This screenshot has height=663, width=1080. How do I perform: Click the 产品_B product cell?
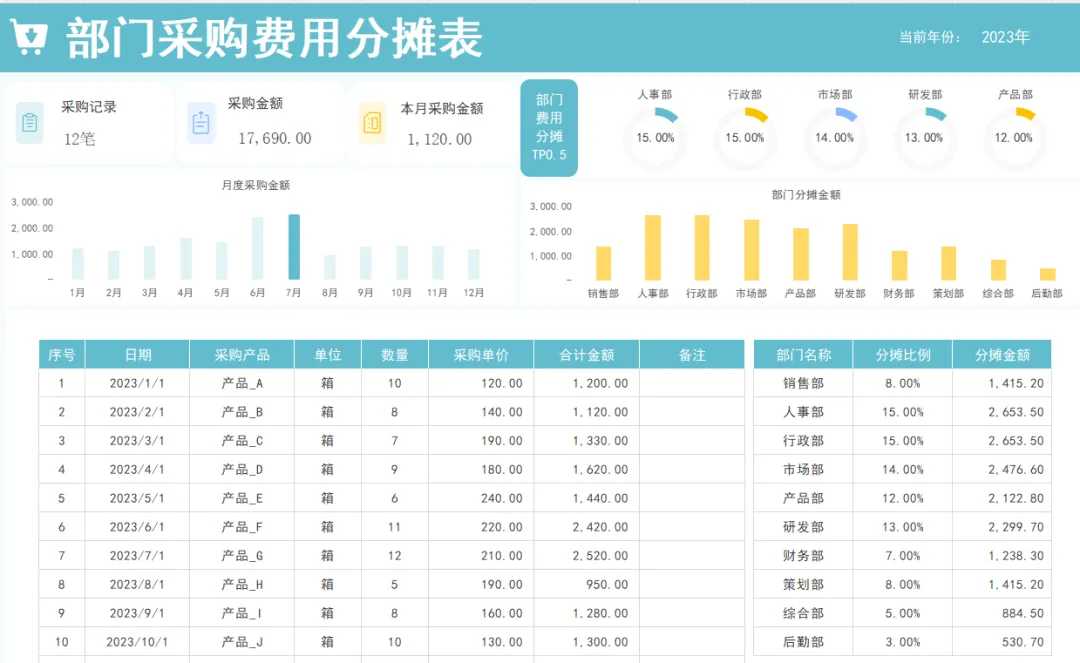(242, 412)
